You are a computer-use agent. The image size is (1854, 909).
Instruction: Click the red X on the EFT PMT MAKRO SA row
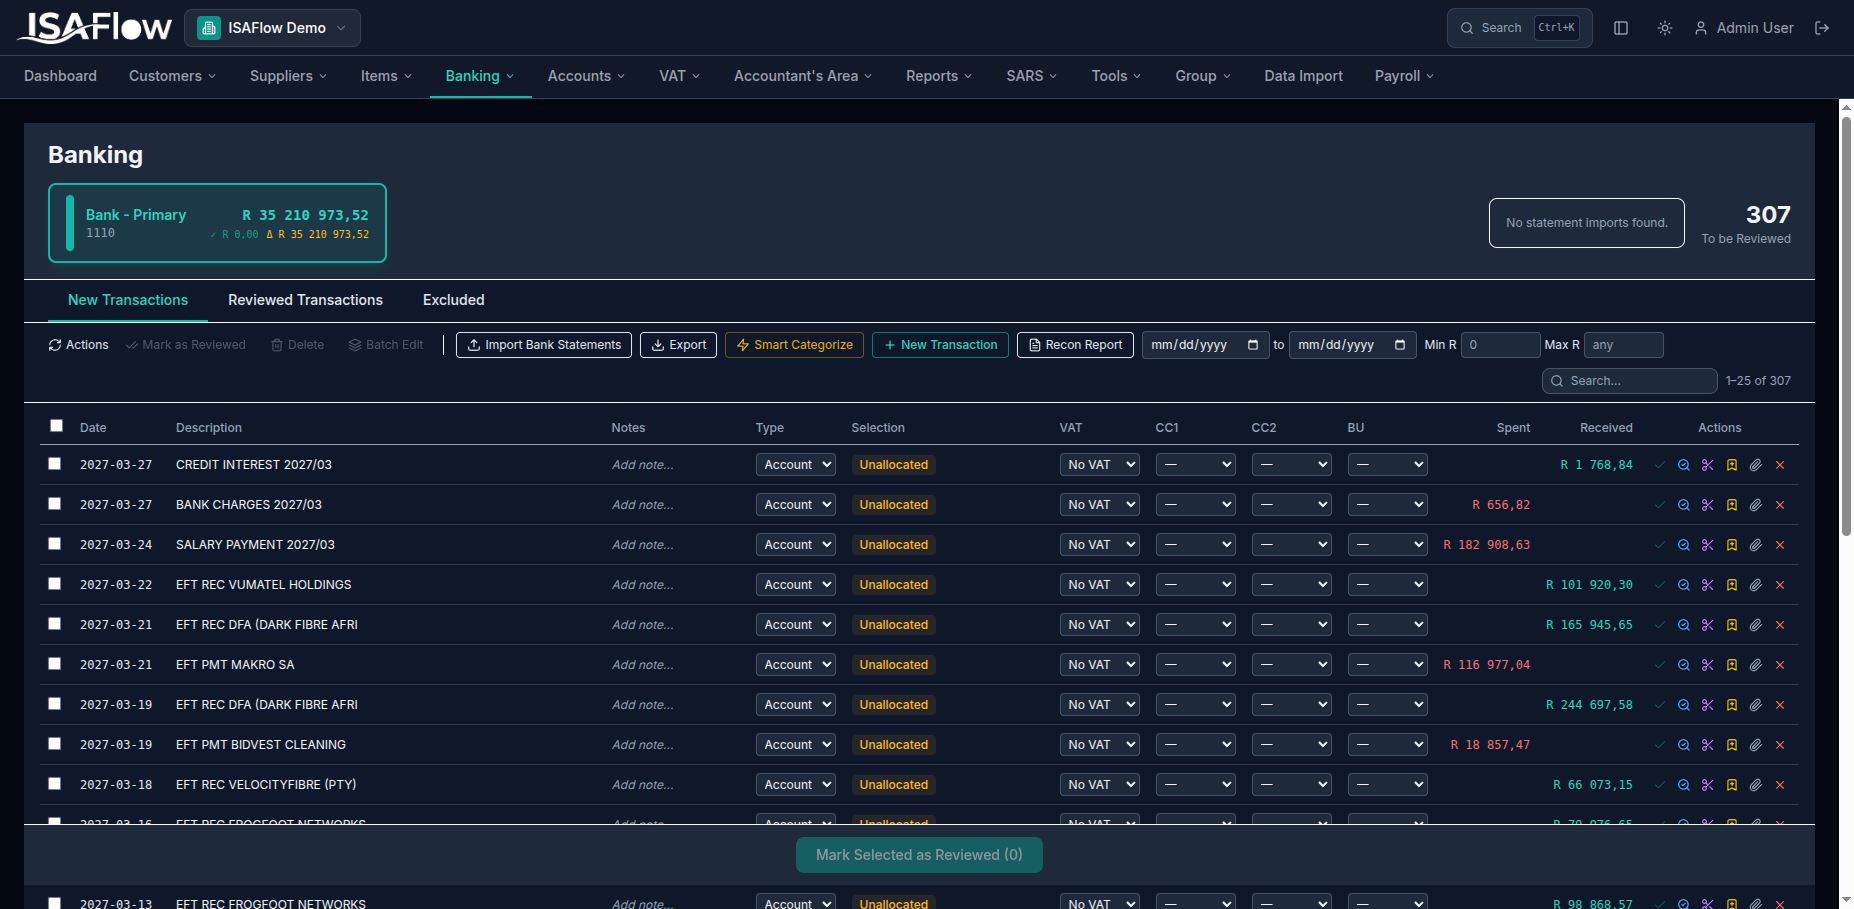click(x=1780, y=665)
